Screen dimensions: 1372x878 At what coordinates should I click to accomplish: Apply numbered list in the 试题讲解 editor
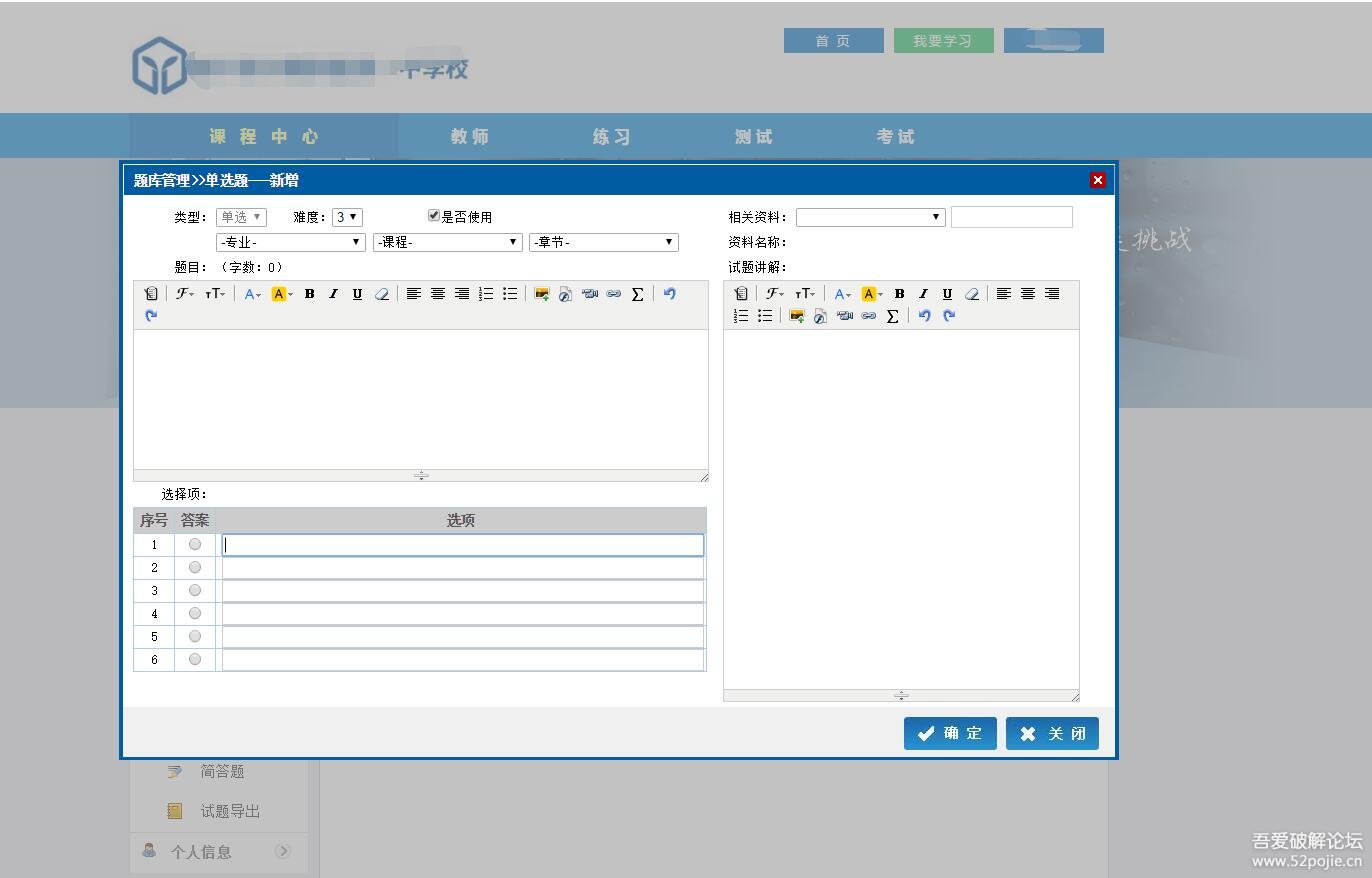pos(741,316)
